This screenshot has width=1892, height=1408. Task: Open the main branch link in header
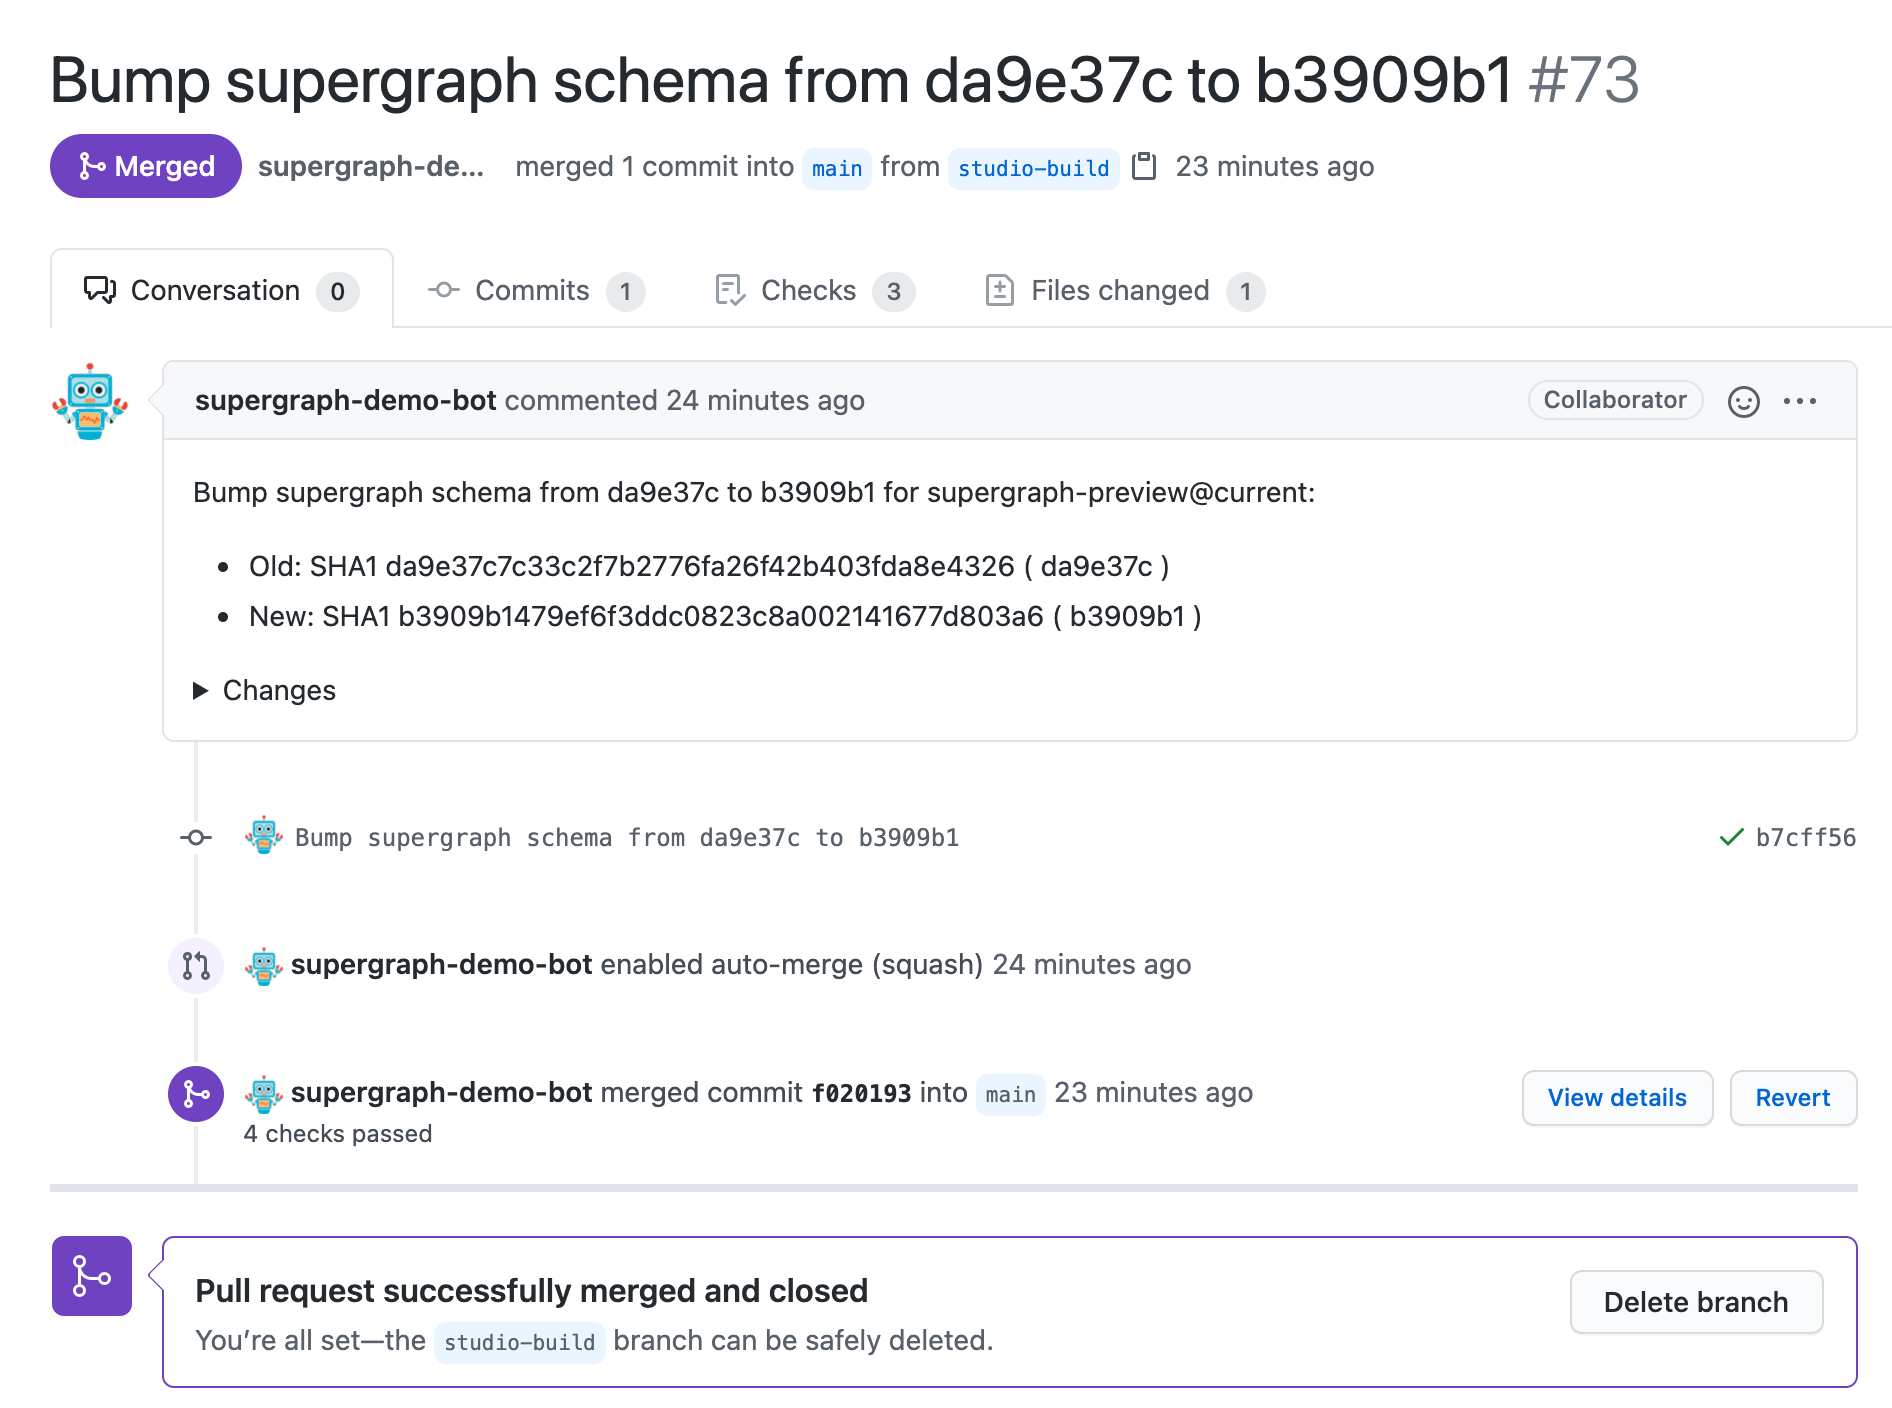pos(837,168)
